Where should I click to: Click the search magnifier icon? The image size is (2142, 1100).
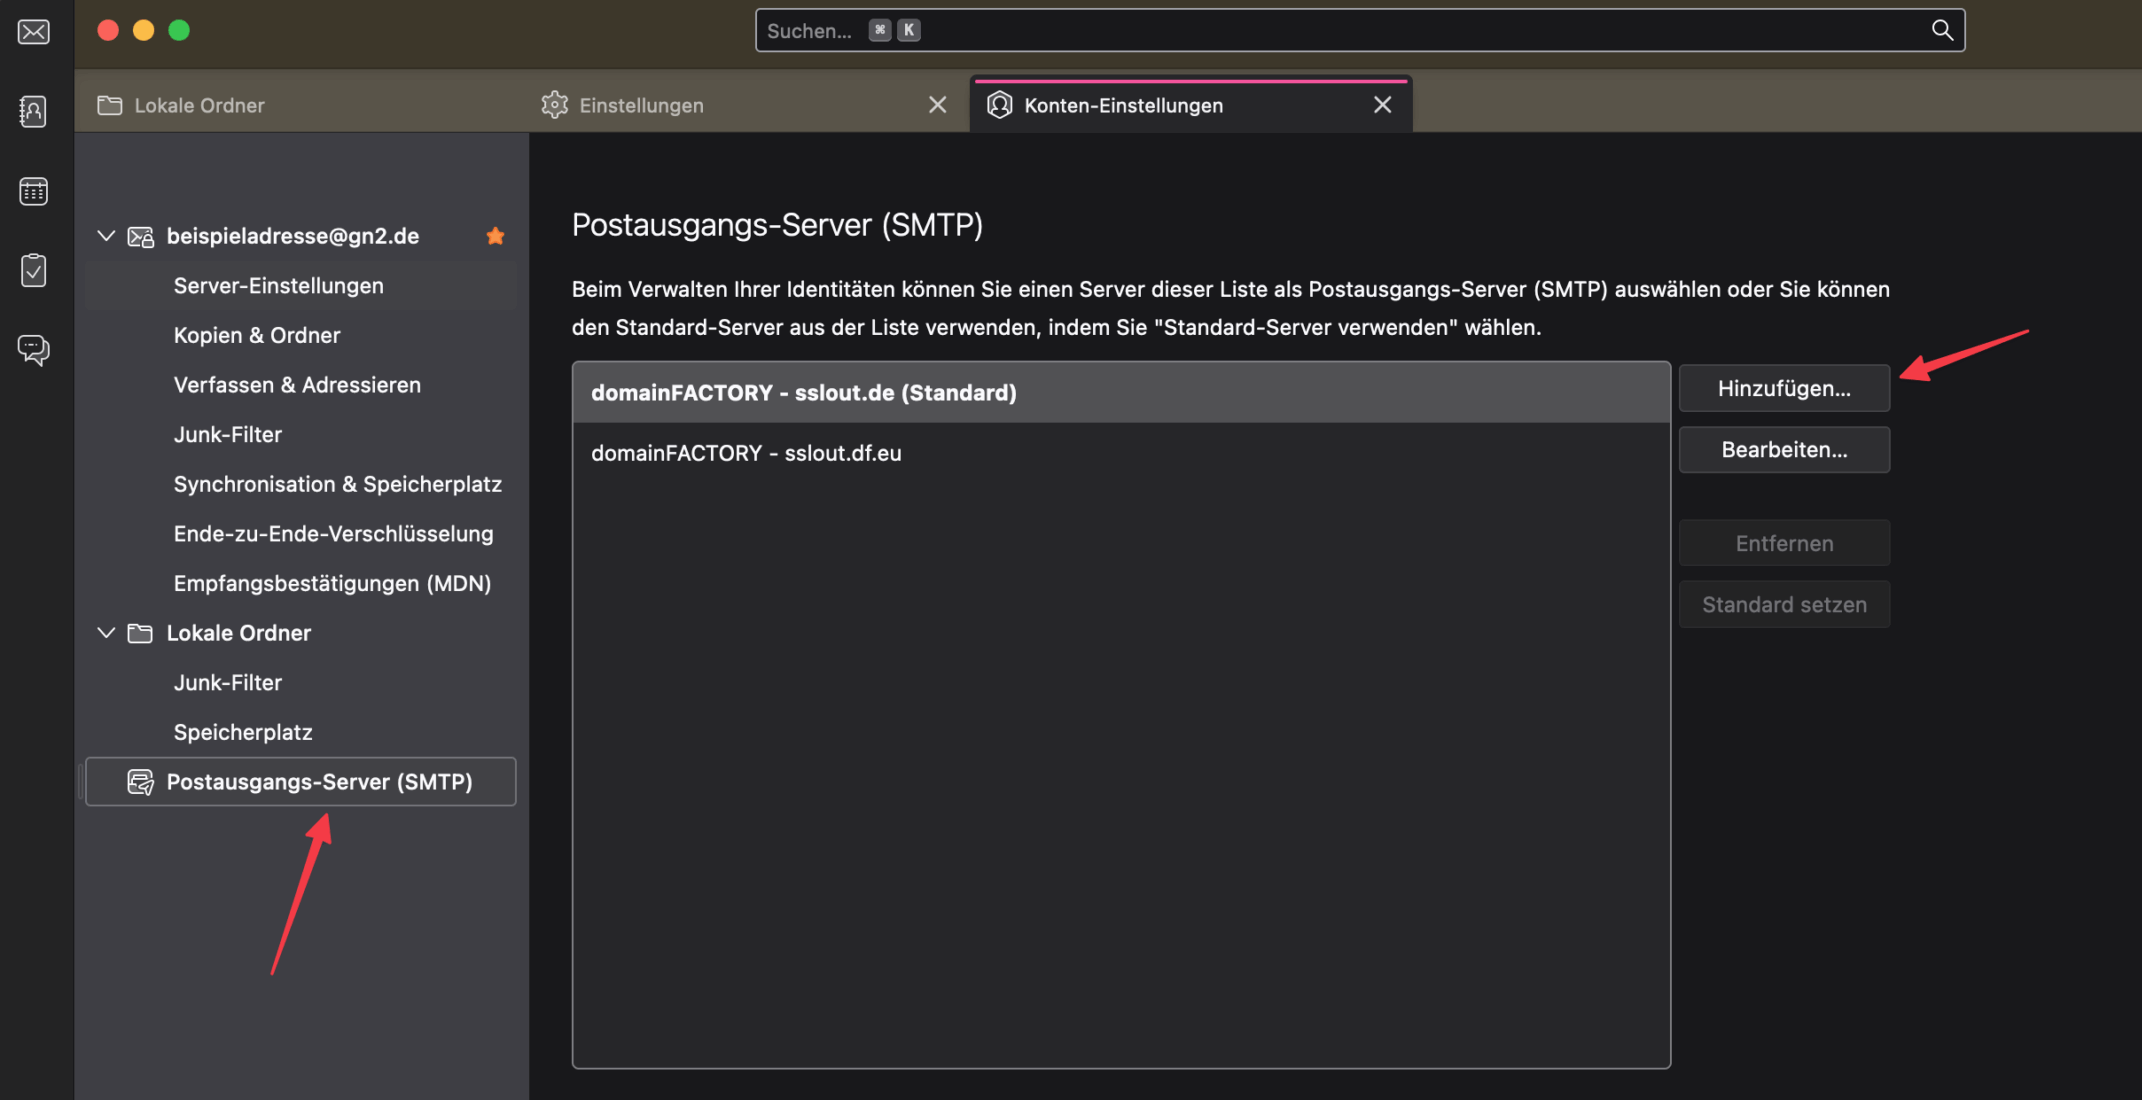tap(1941, 30)
